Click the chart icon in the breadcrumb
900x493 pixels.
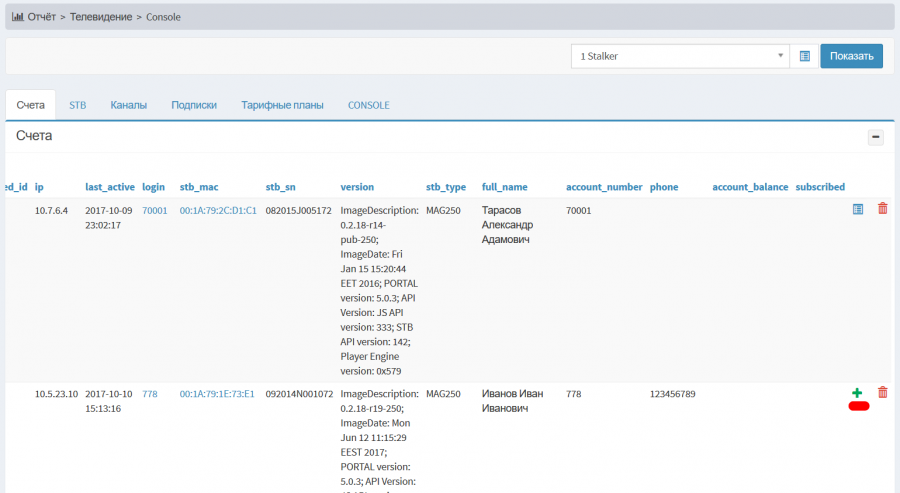click(x=18, y=17)
